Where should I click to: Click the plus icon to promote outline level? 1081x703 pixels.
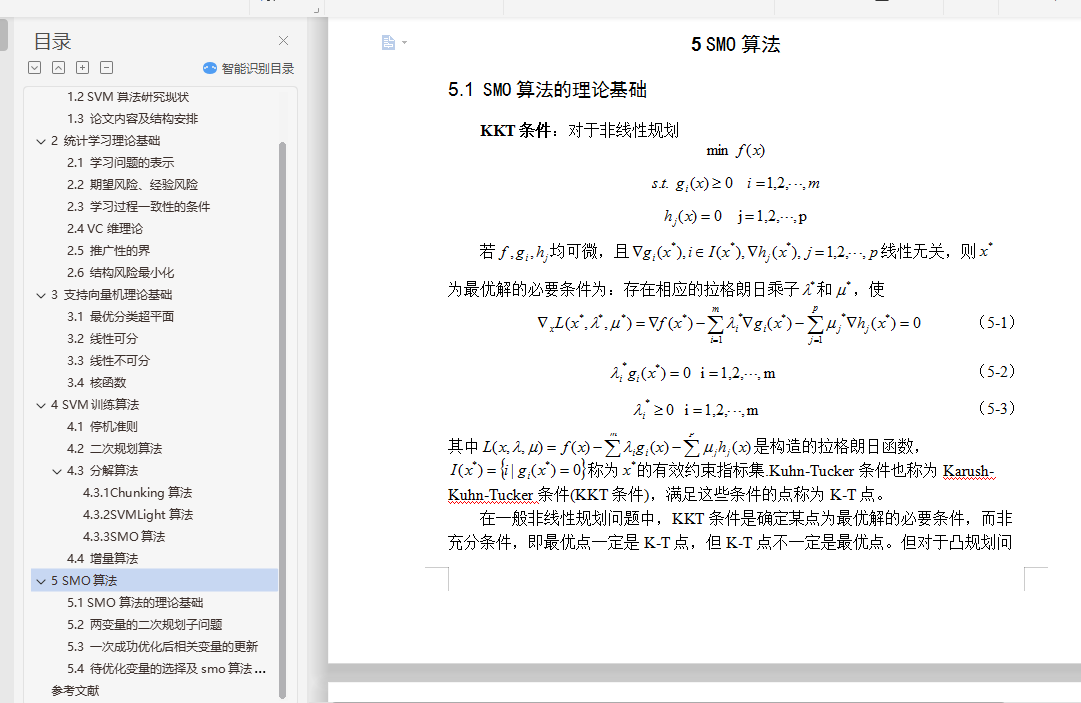83,68
